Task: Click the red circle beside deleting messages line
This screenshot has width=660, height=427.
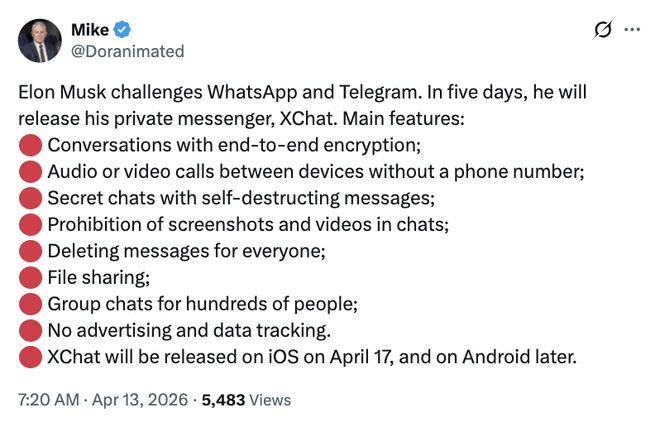Action: [30, 250]
